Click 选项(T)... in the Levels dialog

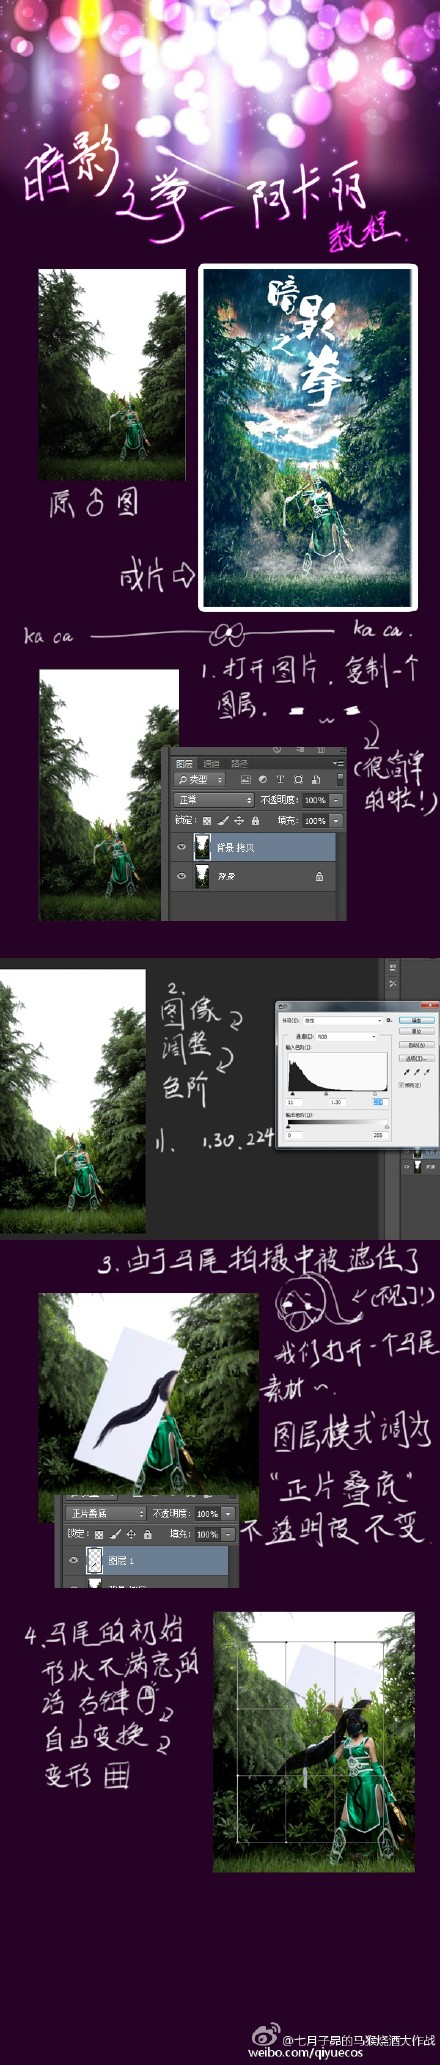pyautogui.click(x=416, y=1059)
